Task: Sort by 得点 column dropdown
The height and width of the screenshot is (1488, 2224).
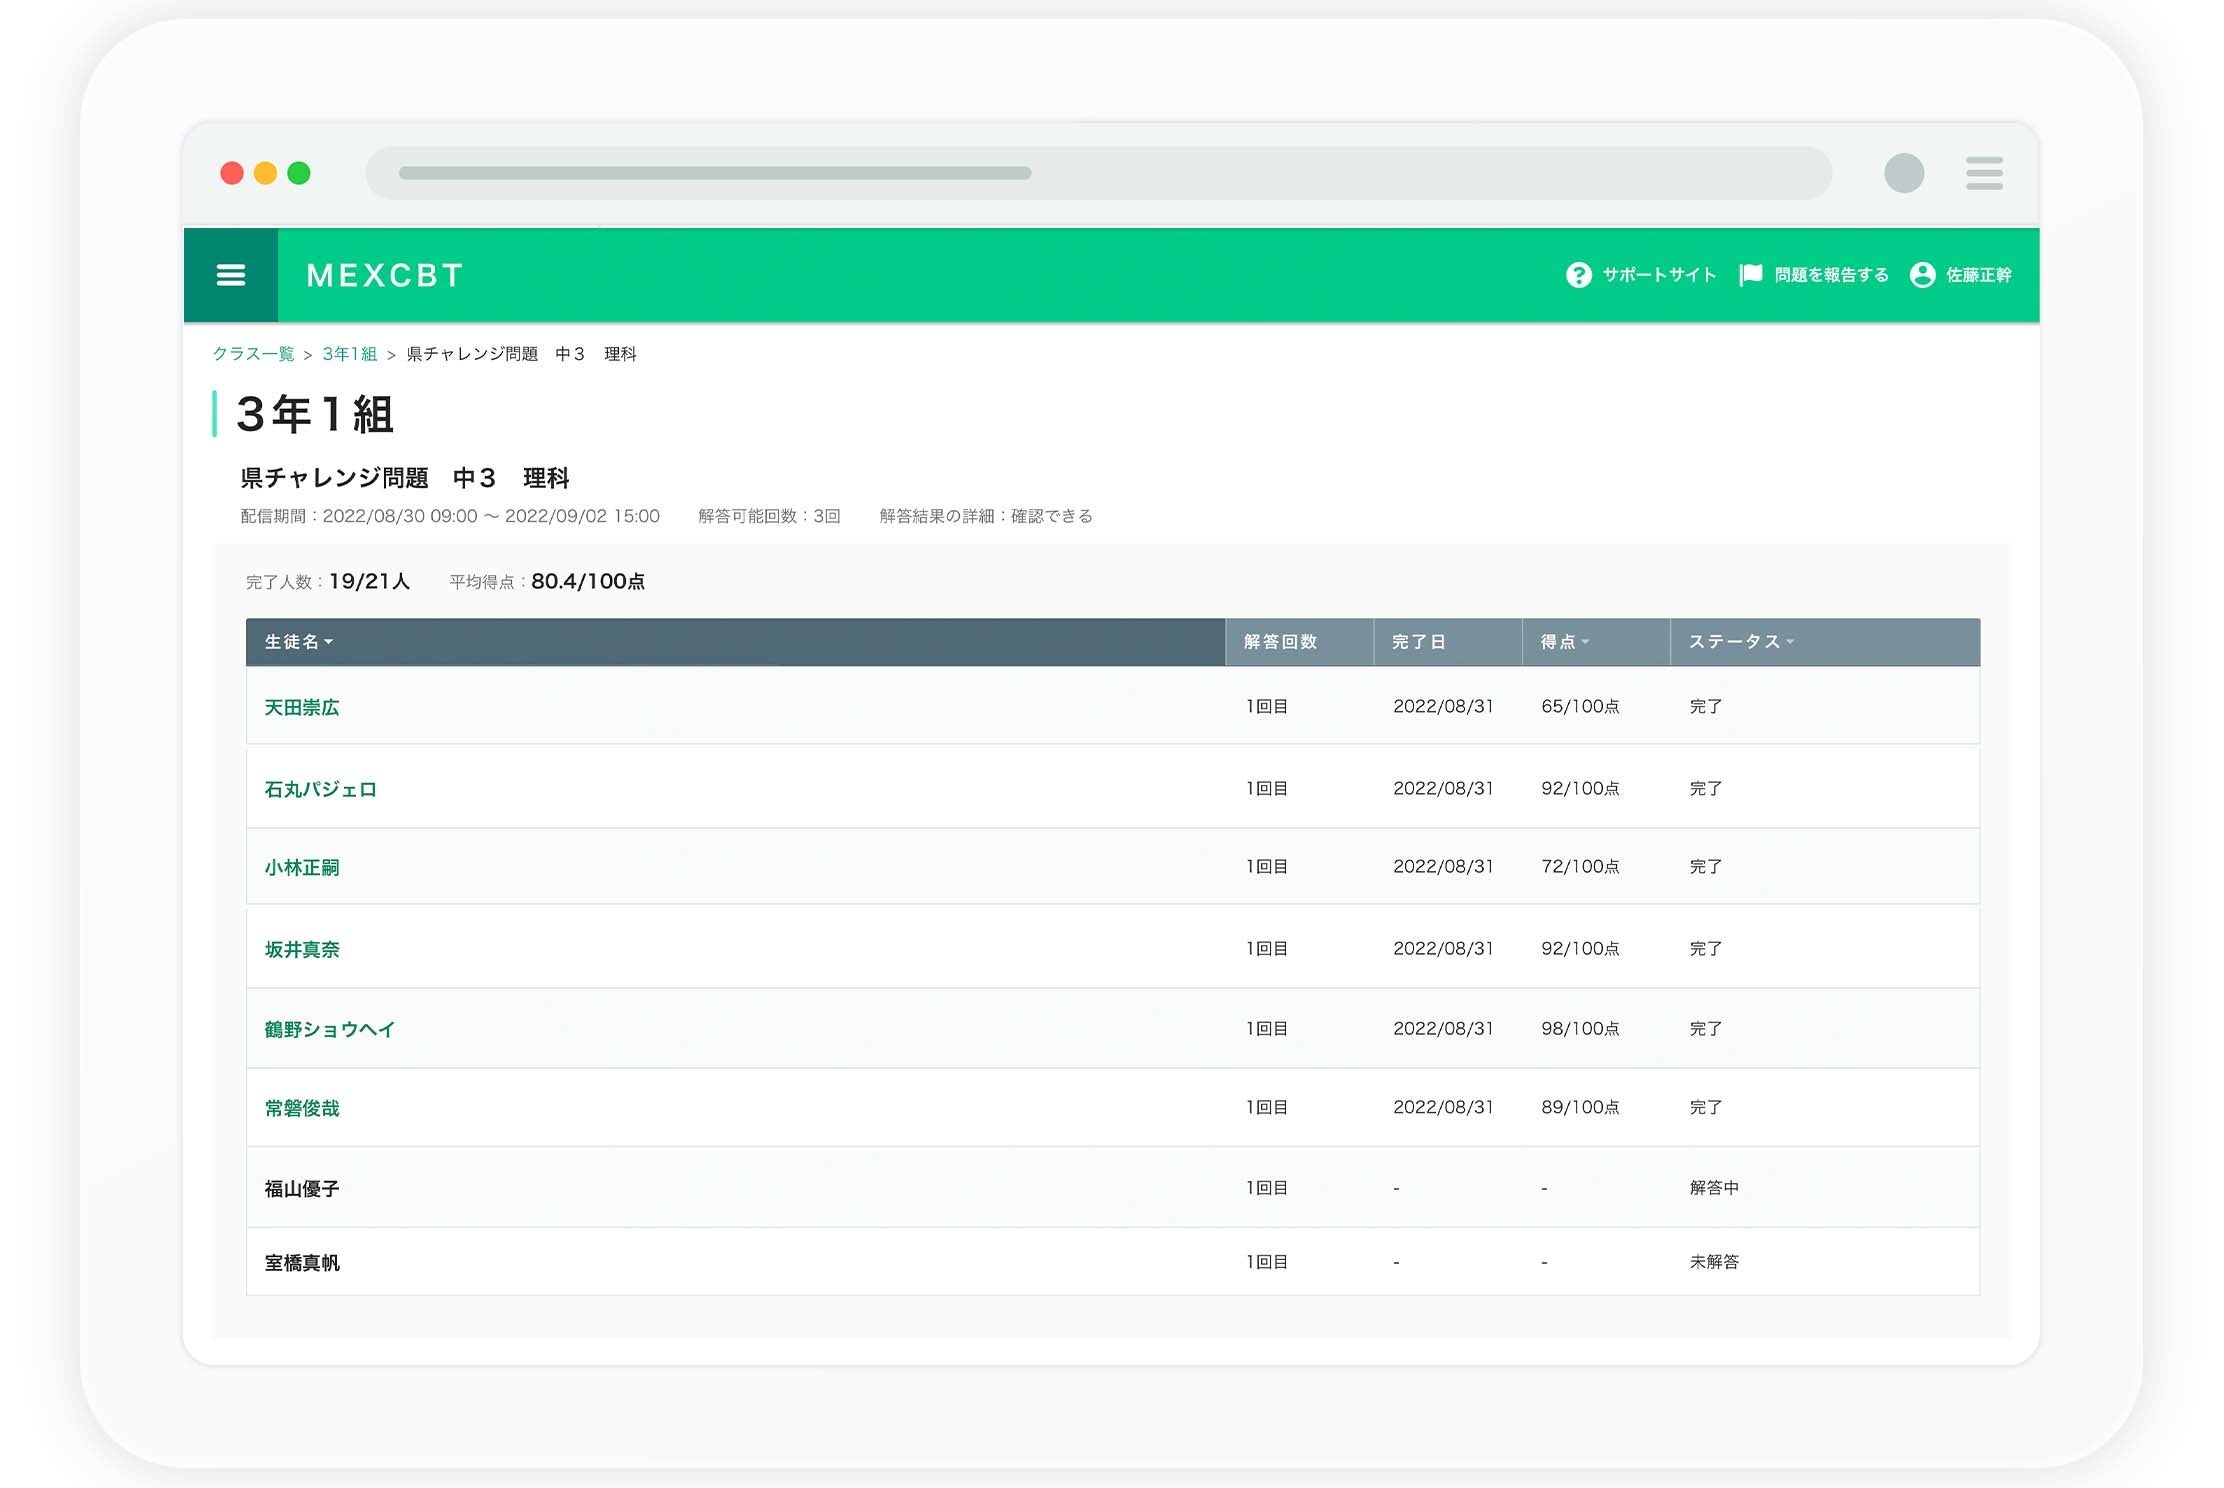Action: click(x=1565, y=642)
